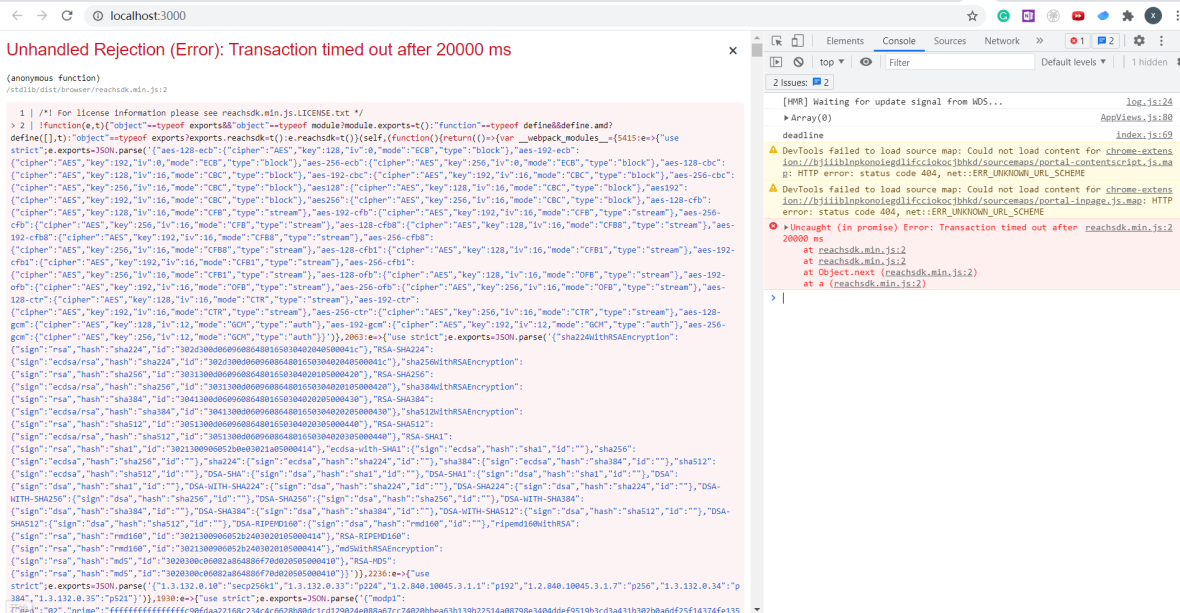
Task: Toggle the console sidebar panel
Action: [776, 62]
